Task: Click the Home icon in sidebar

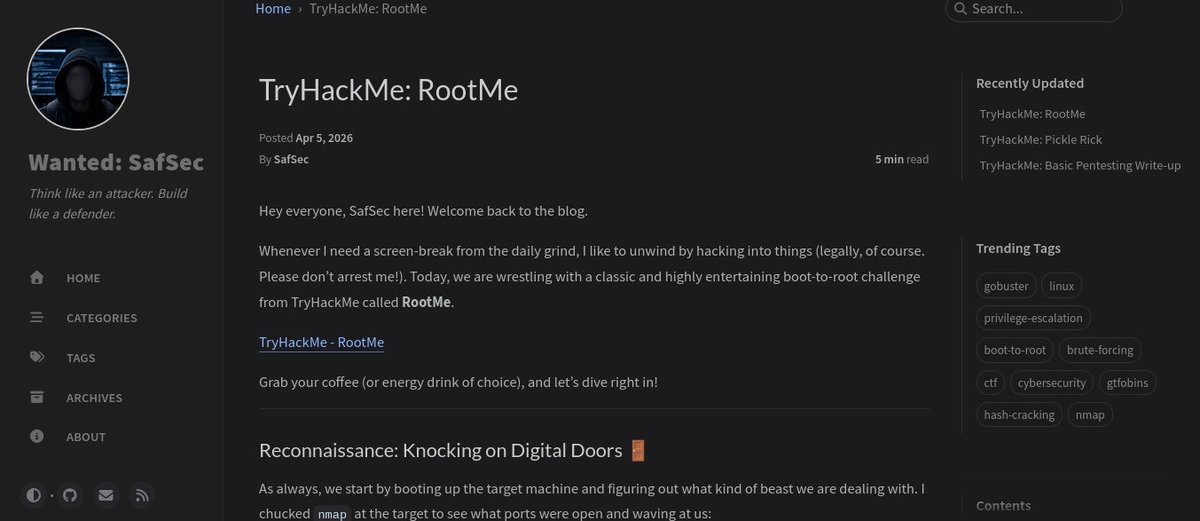Action: pyautogui.click(x=37, y=278)
